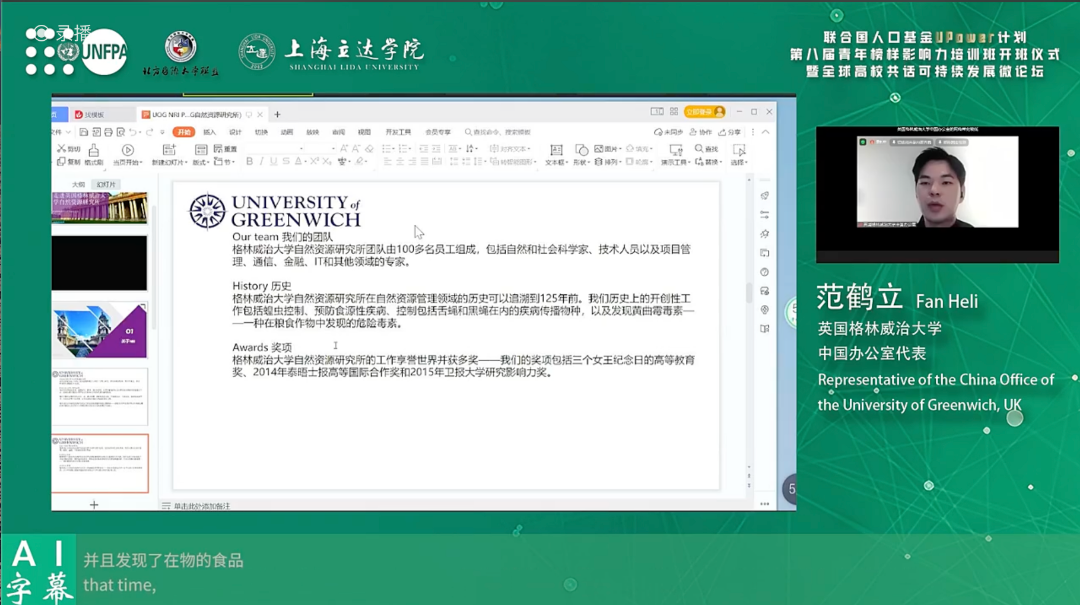The height and width of the screenshot is (605, 1080).
Task: Click the save icon in quick toolbar
Action: [x=83, y=132]
